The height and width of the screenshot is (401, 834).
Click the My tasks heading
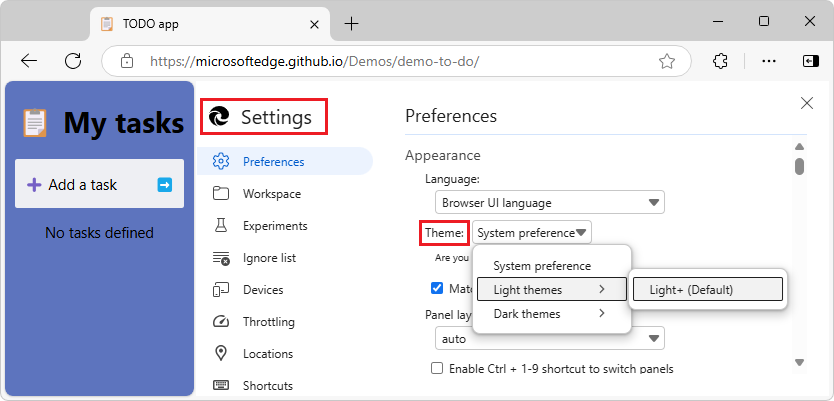[x=123, y=123]
